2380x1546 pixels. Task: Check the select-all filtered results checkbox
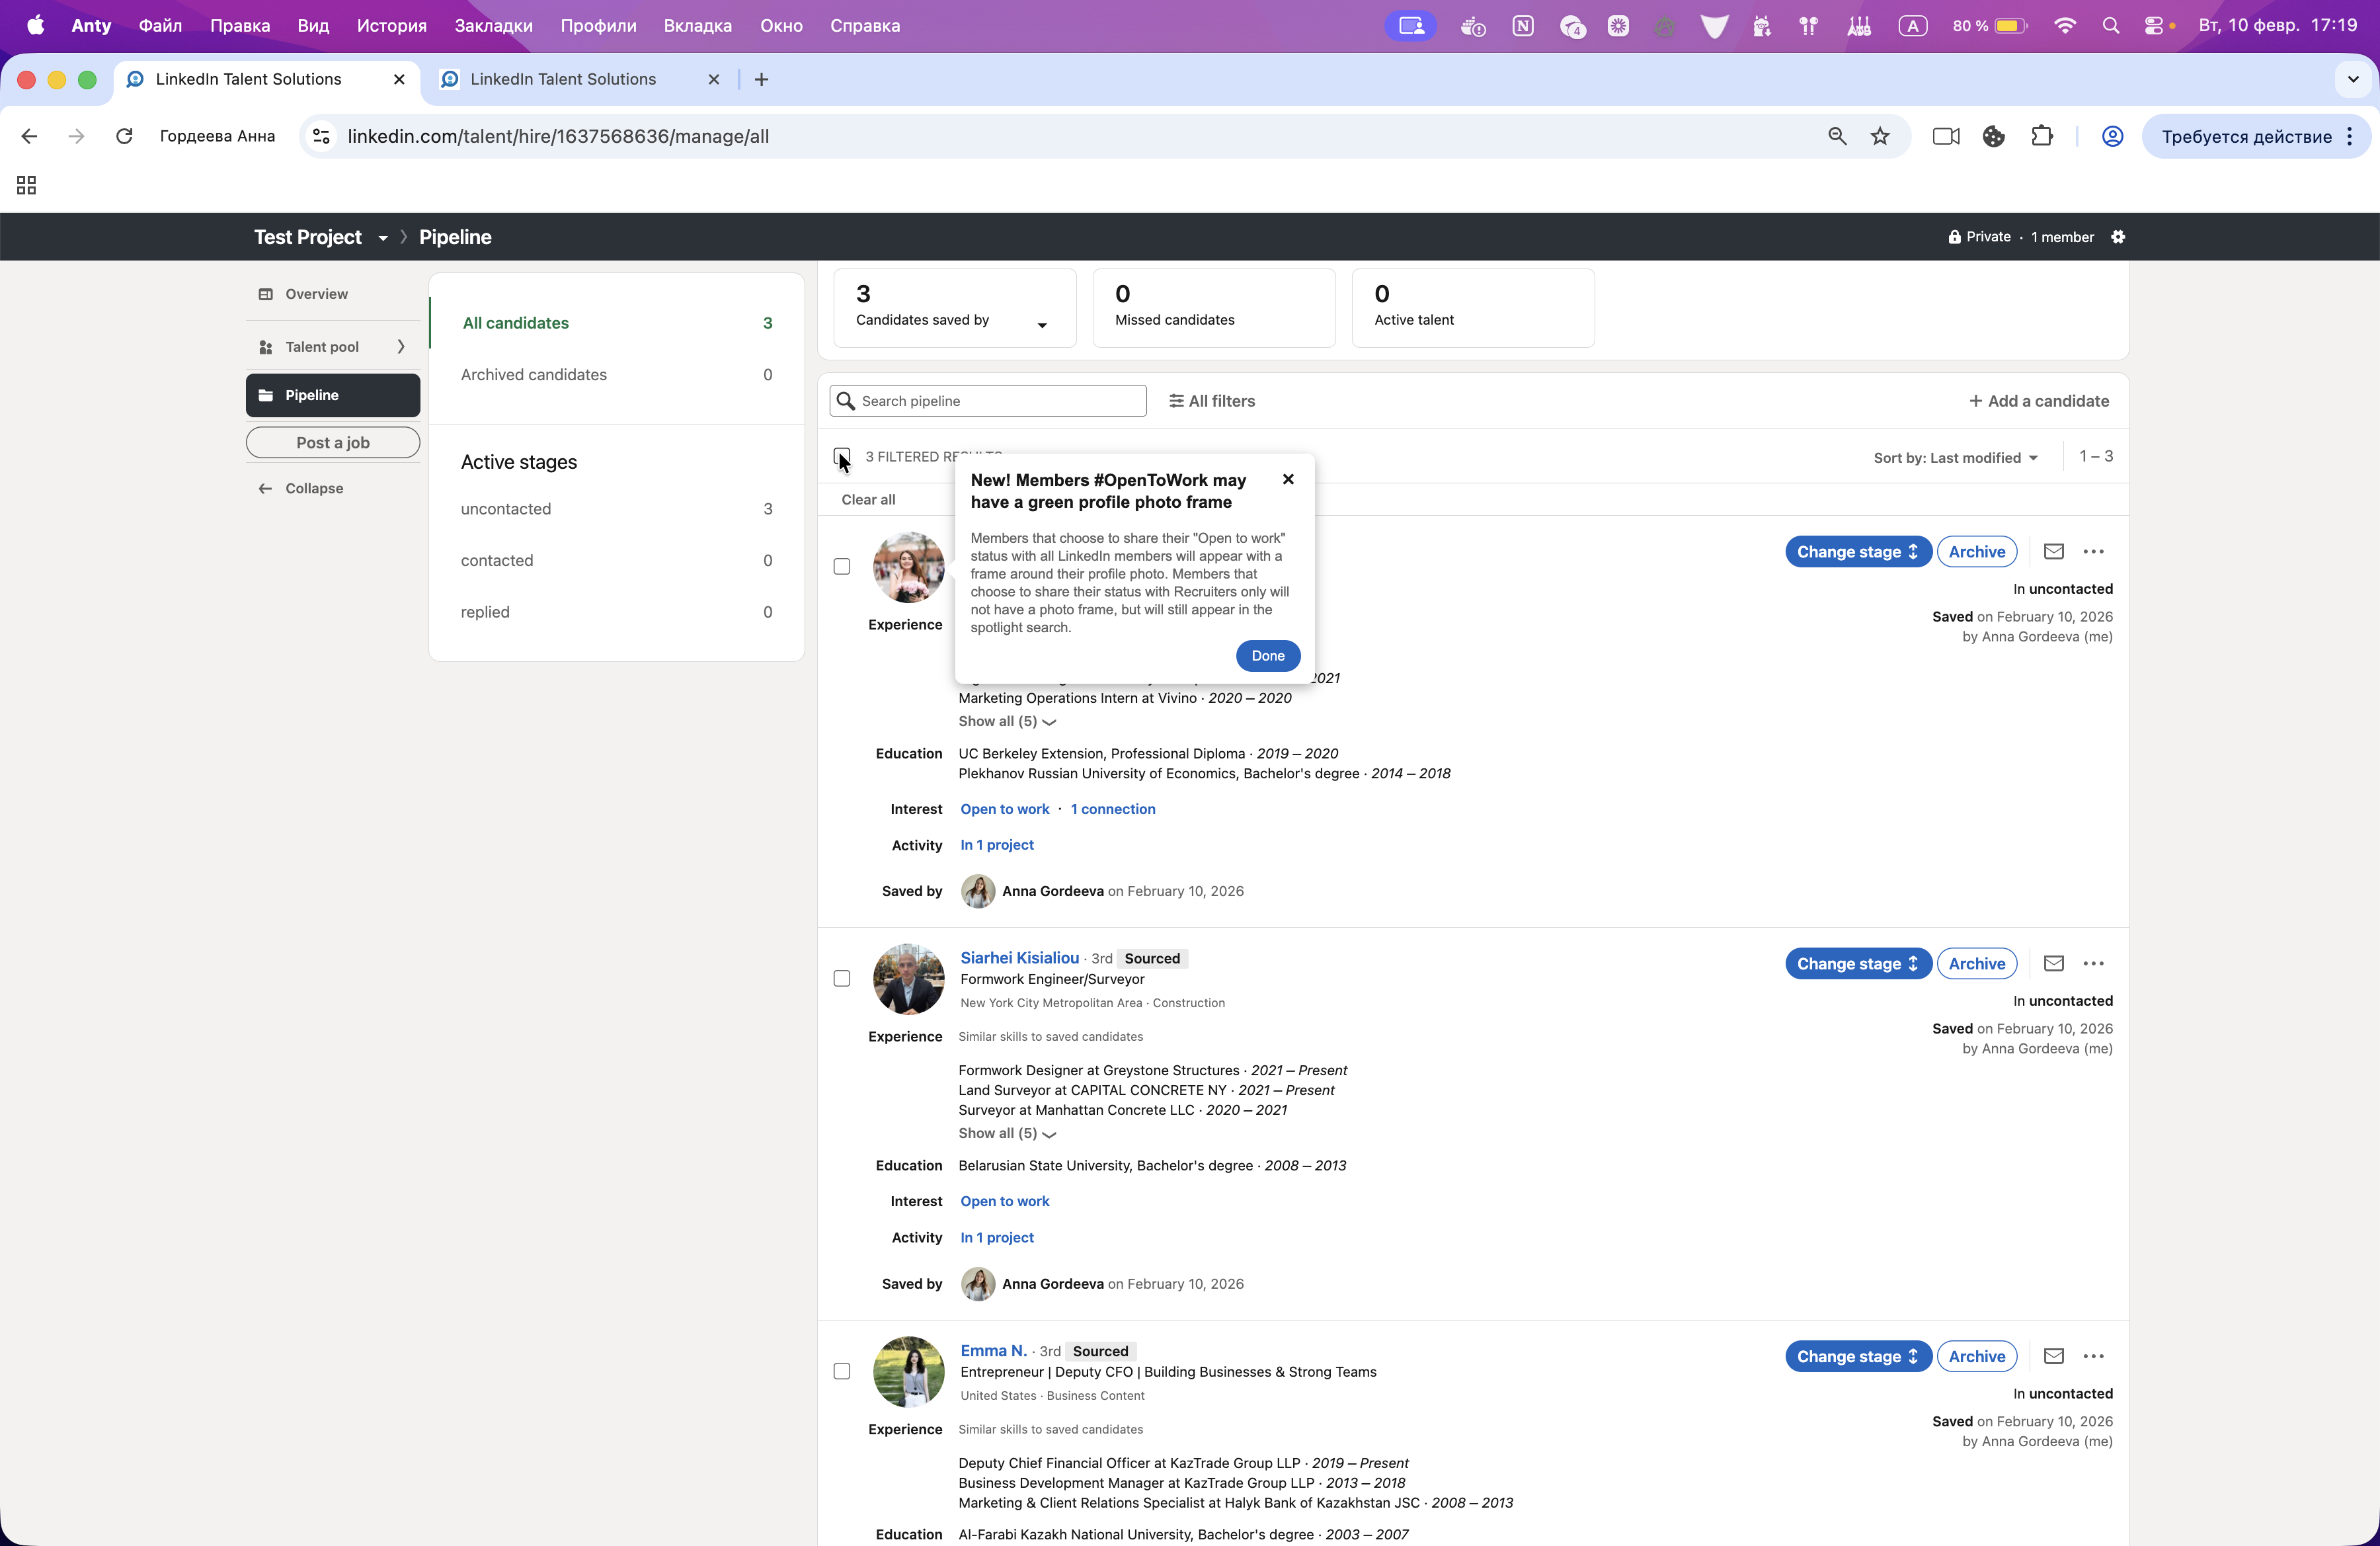click(x=842, y=456)
